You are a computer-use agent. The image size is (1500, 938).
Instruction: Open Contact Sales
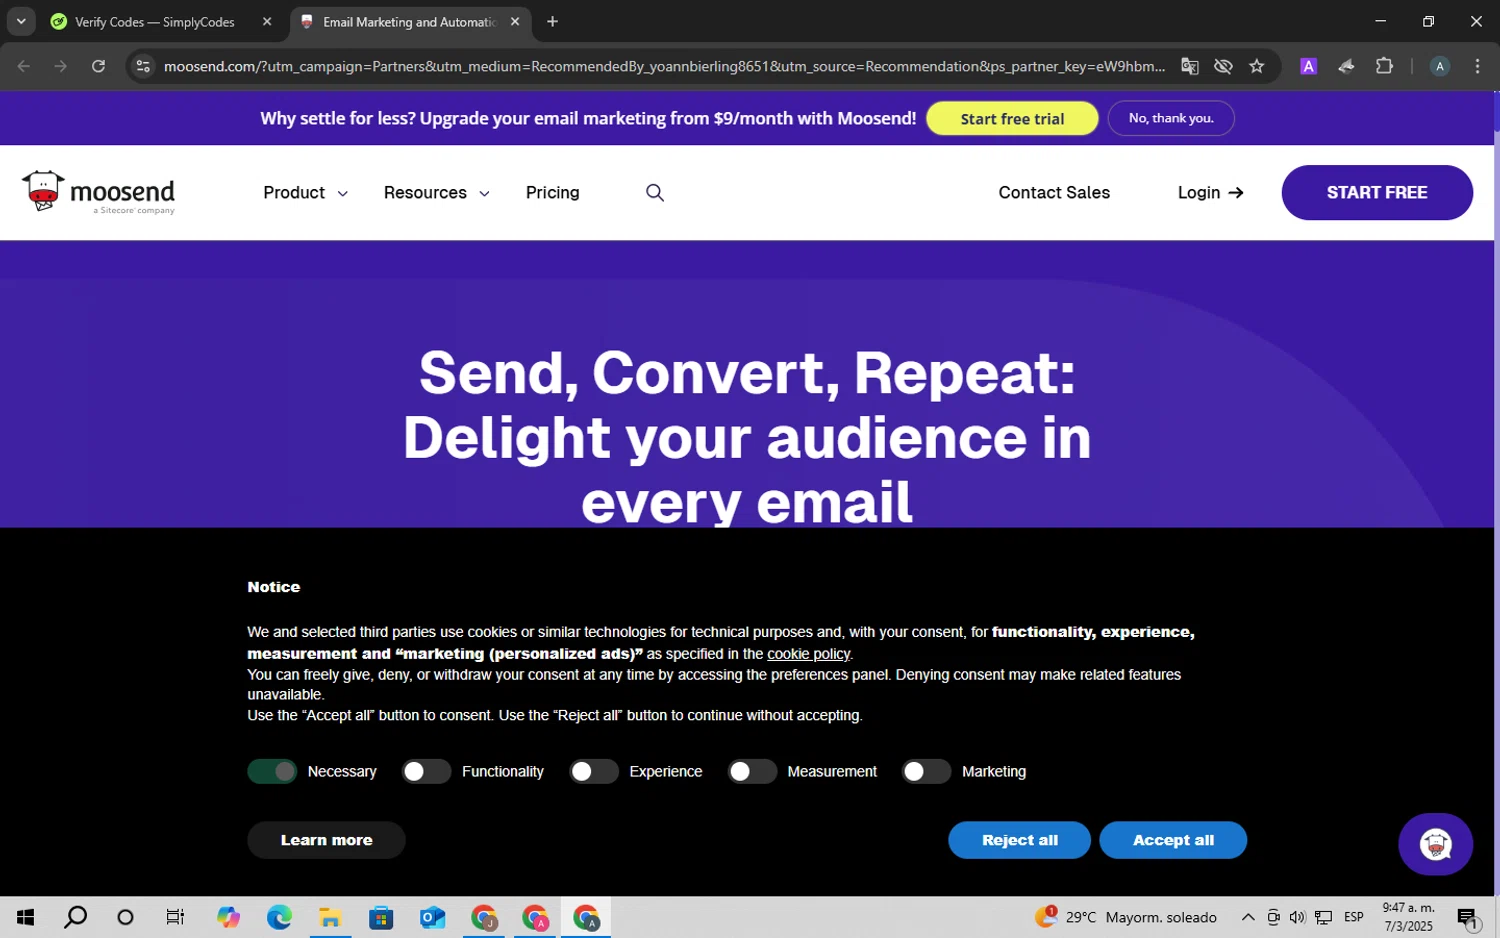coord(1054,192)
